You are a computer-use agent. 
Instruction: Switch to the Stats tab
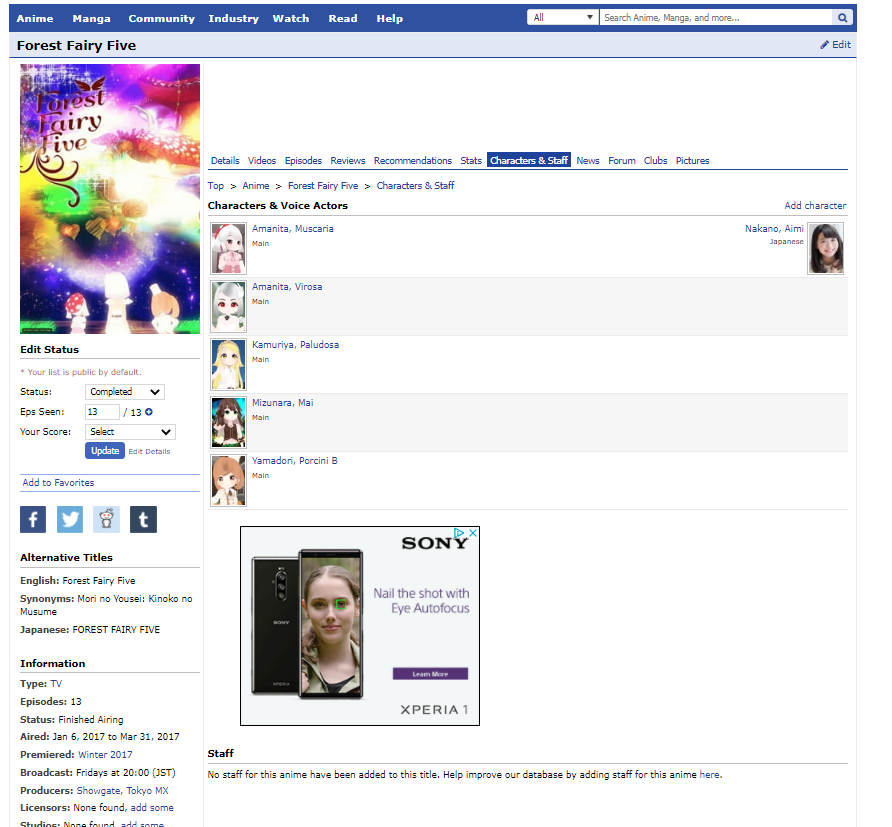point(471,160)
